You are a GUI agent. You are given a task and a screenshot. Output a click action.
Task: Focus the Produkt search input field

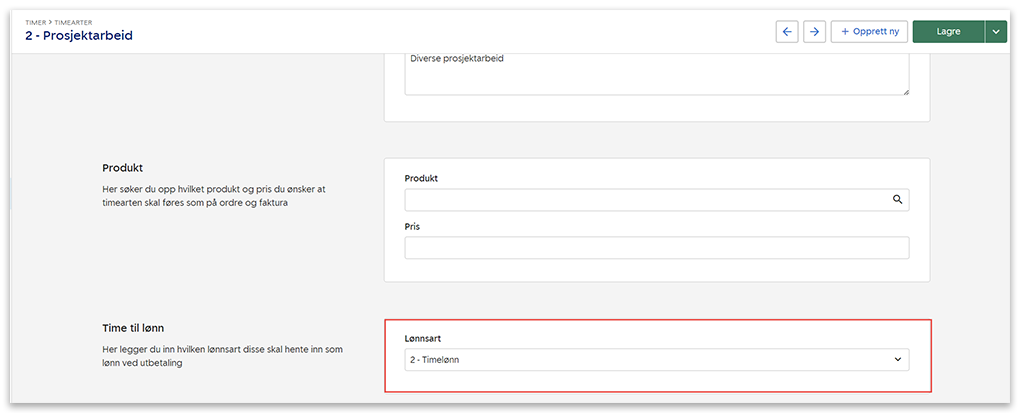click(x=645, y=200)
